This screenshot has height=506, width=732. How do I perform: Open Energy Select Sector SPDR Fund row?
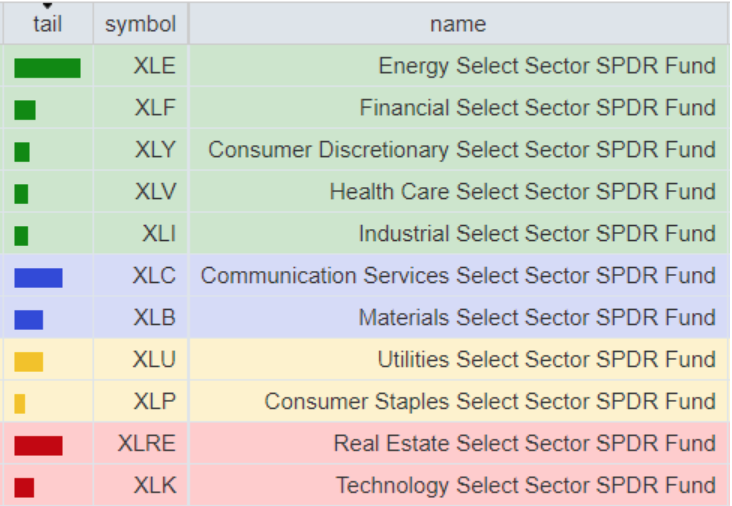(546, 66)
